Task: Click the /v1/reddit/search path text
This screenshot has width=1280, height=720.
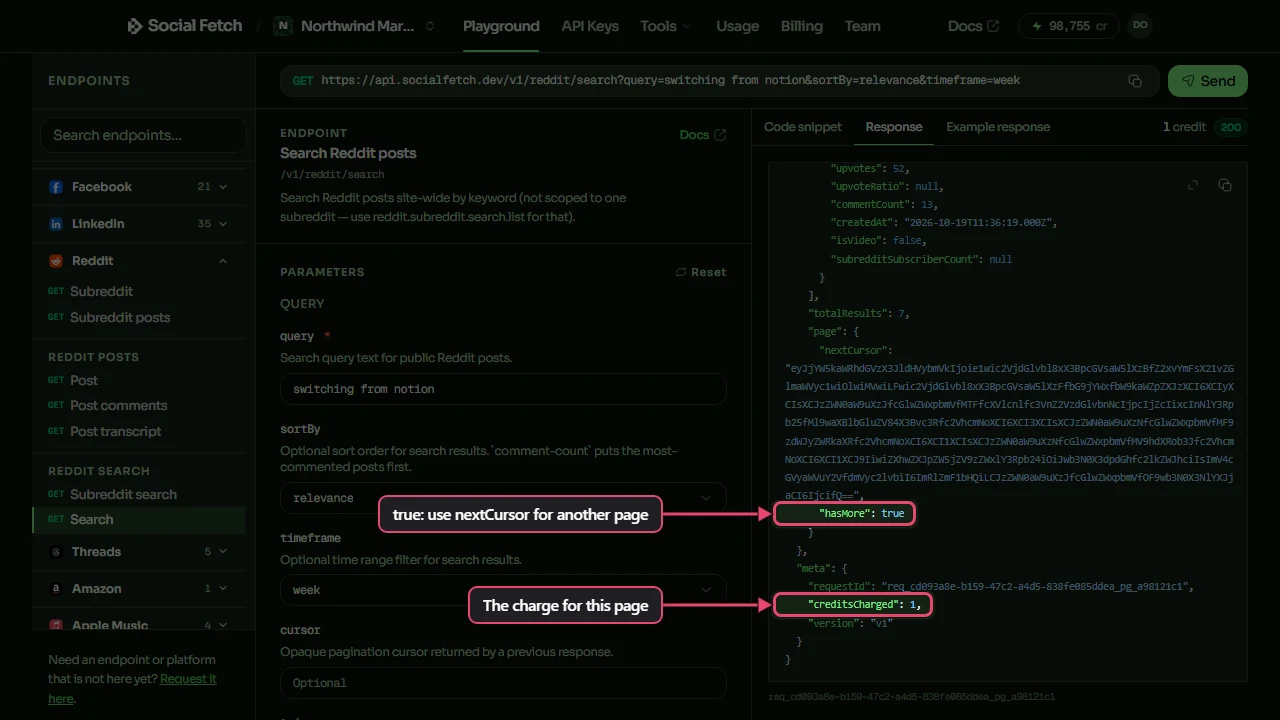Action: [x=332, y=175]
